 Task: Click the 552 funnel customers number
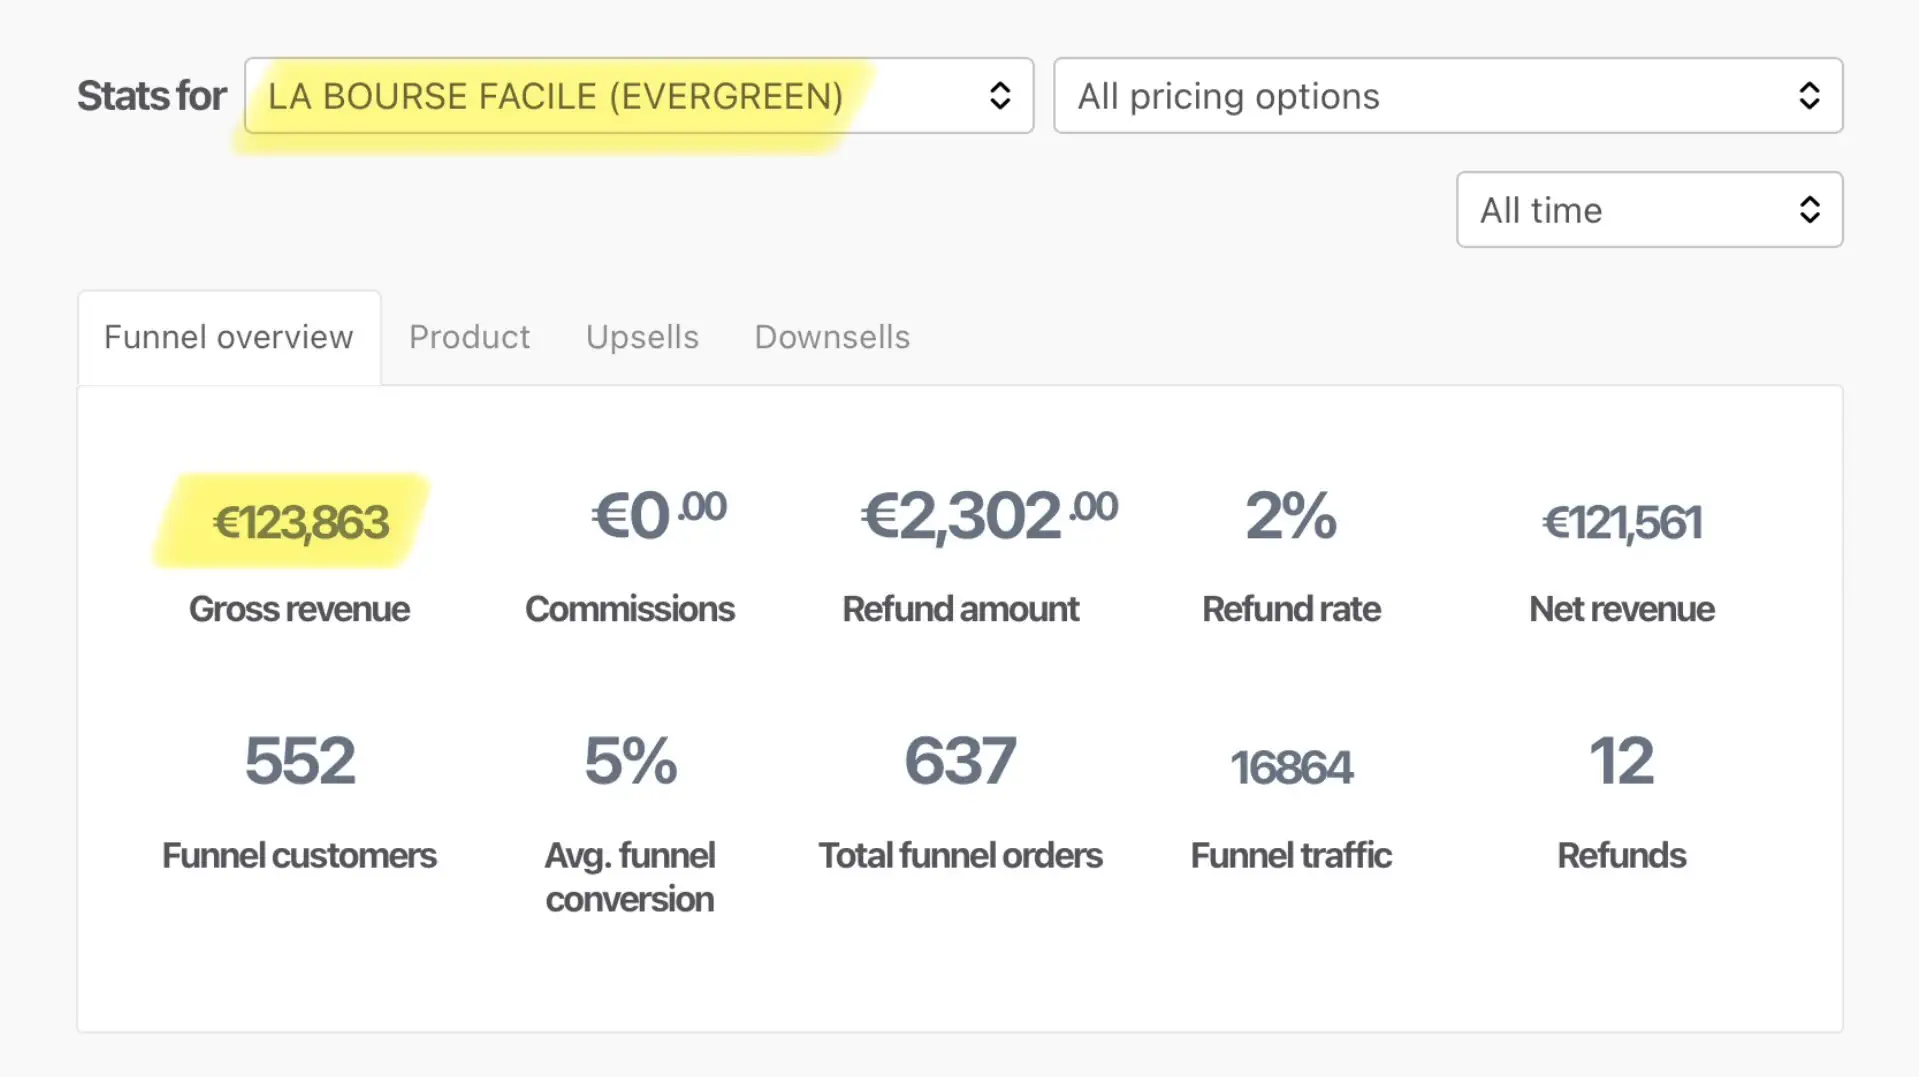click(300, 761)
